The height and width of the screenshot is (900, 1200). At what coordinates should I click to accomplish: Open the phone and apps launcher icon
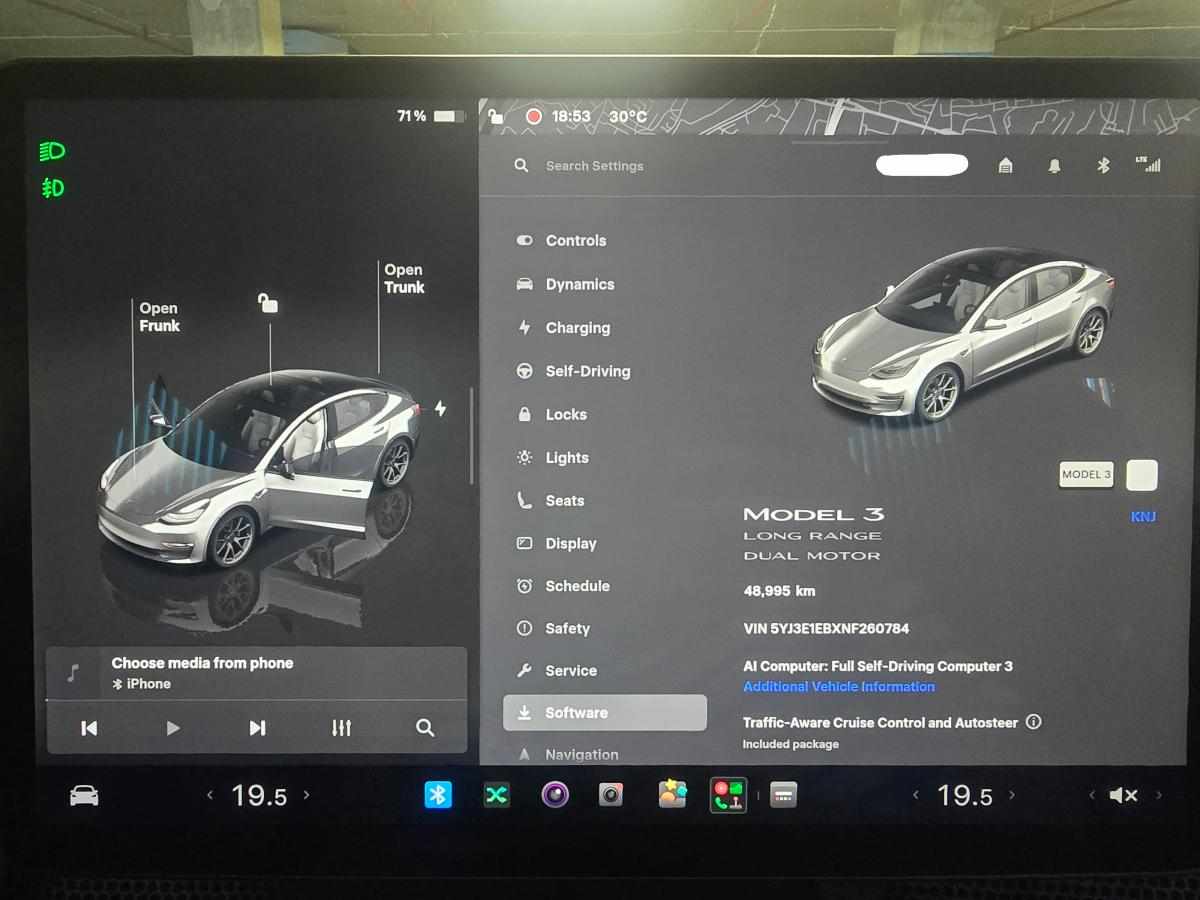(728, 795)
